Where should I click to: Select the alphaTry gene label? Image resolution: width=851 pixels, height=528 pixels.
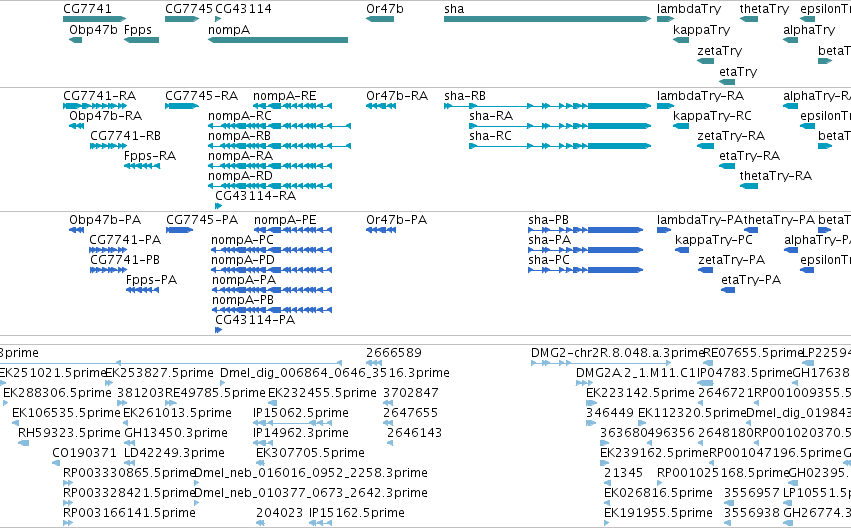pyautogui.click(x=809, y=30)
